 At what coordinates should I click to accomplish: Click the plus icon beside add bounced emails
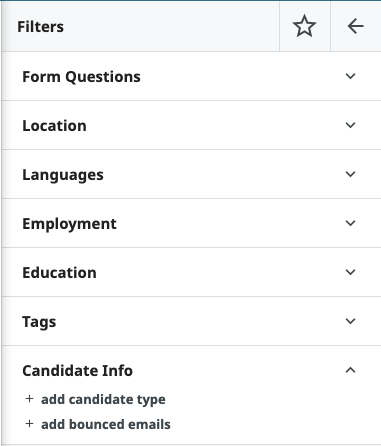(x=29, y=424)
